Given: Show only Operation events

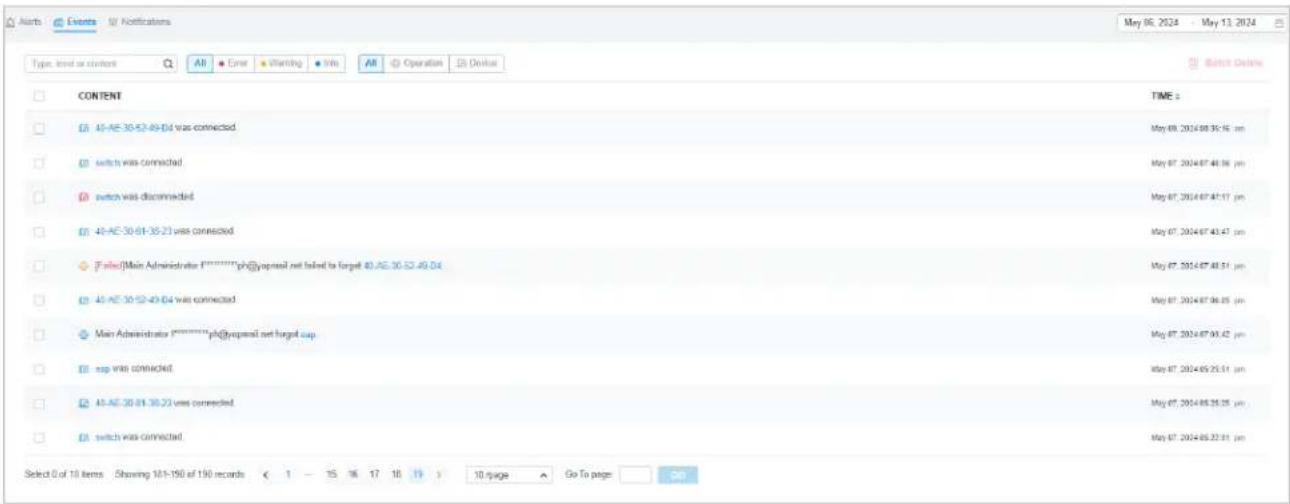Looking at the screenshot, I should point(415,63).
